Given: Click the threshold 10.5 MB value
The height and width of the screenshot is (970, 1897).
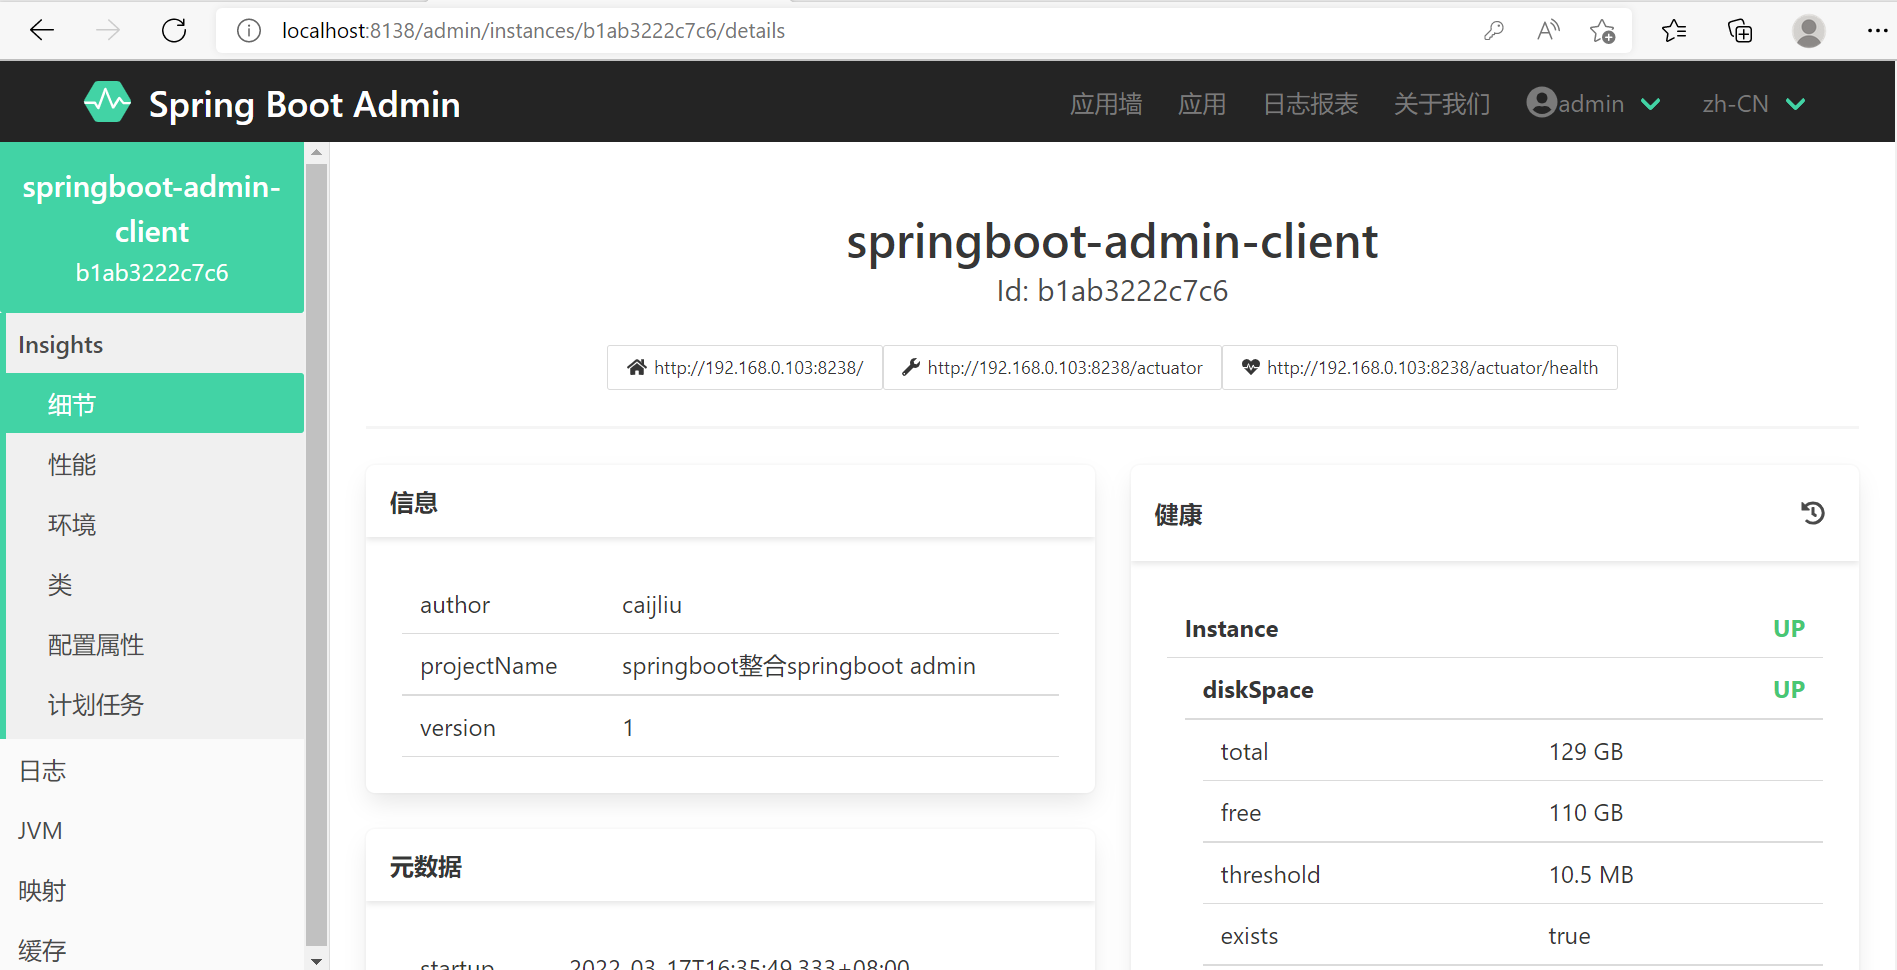Looking at the screenshot, I should pos(1591,875).
